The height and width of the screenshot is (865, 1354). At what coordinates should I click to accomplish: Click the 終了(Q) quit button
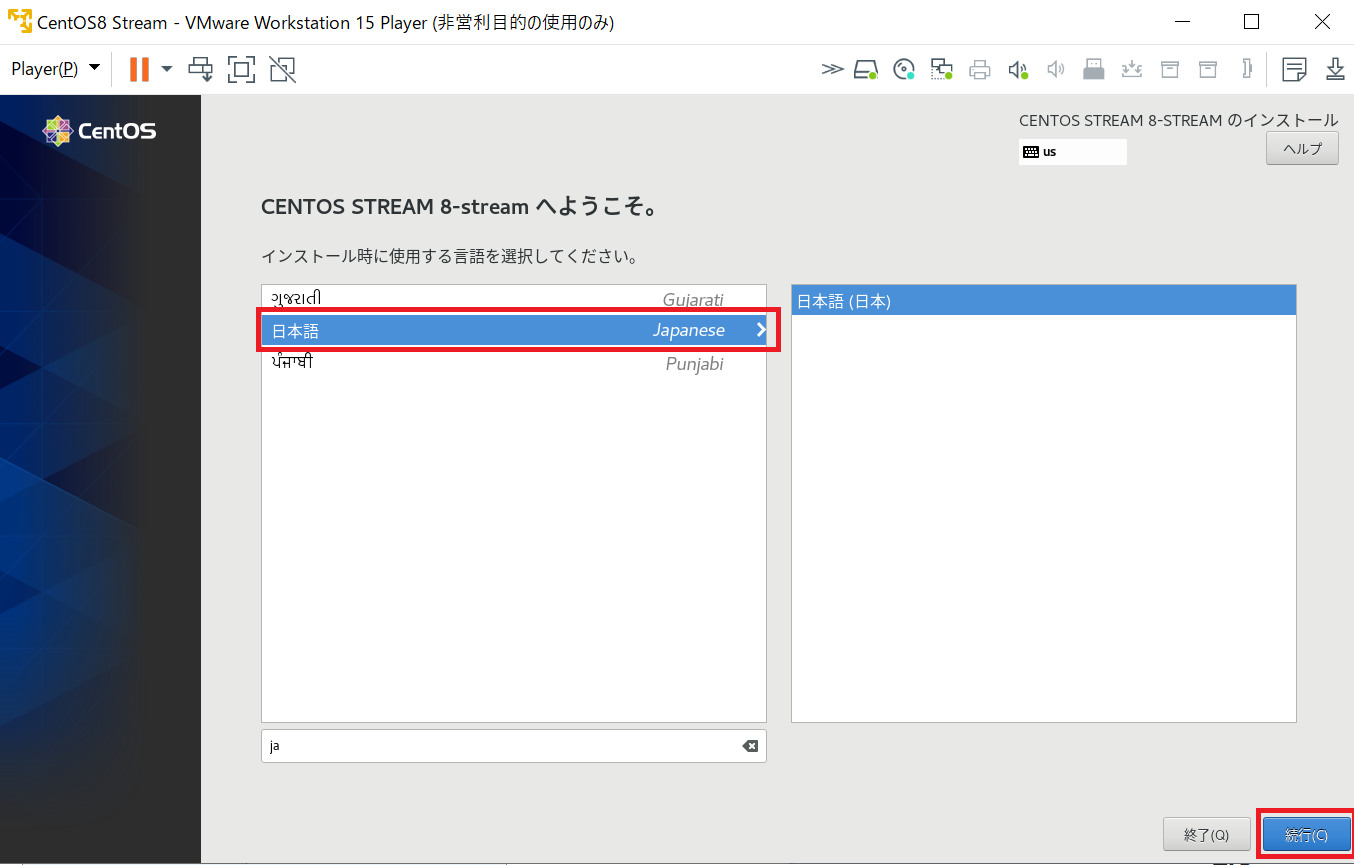tap(1207, 835)
